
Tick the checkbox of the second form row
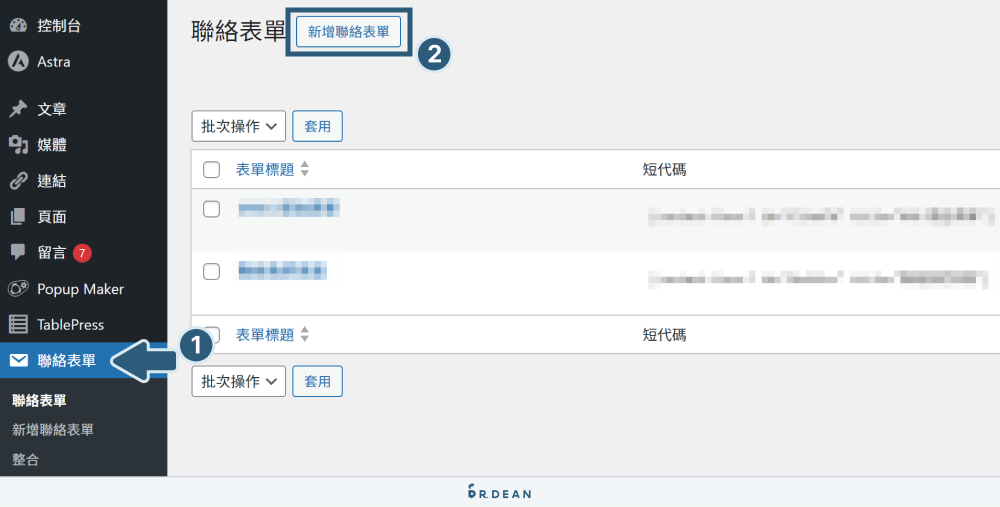coord(211,271)
